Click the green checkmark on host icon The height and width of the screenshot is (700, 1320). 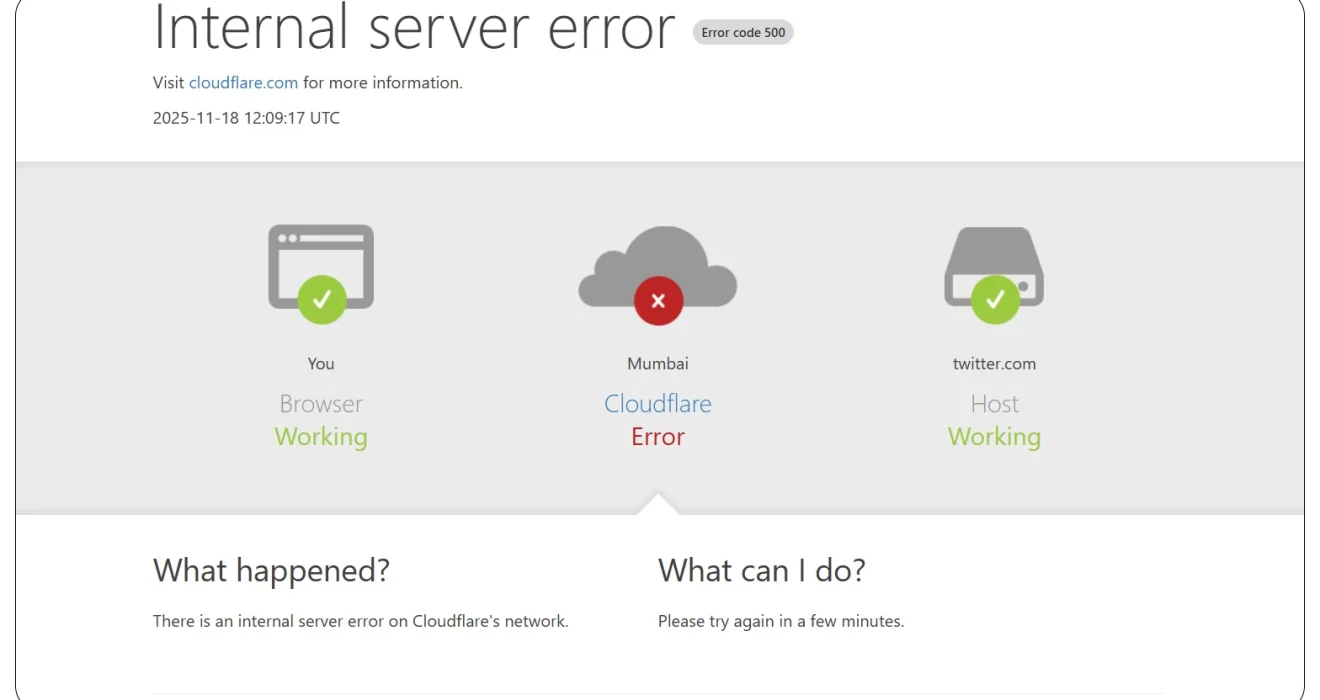(x=995, y=299)
